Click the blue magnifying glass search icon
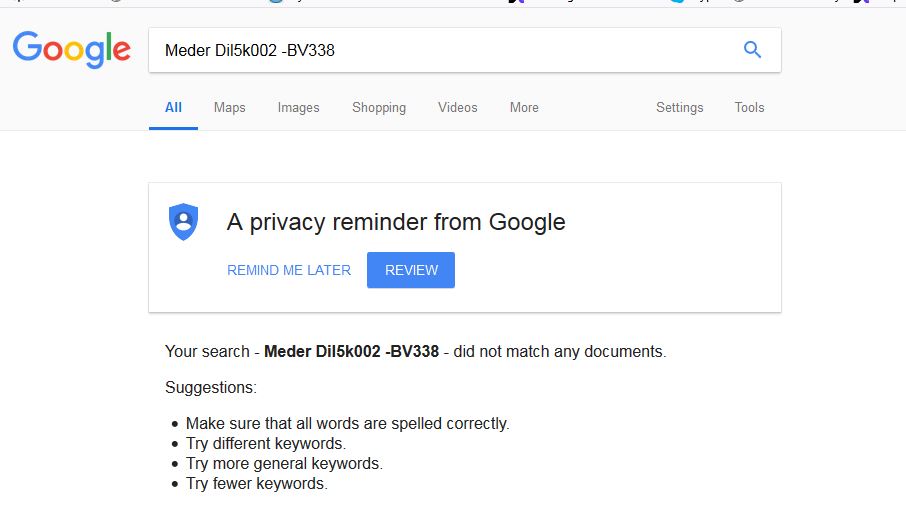The height and width of the screenshot is (531, 906). click(x=752, y=50)
